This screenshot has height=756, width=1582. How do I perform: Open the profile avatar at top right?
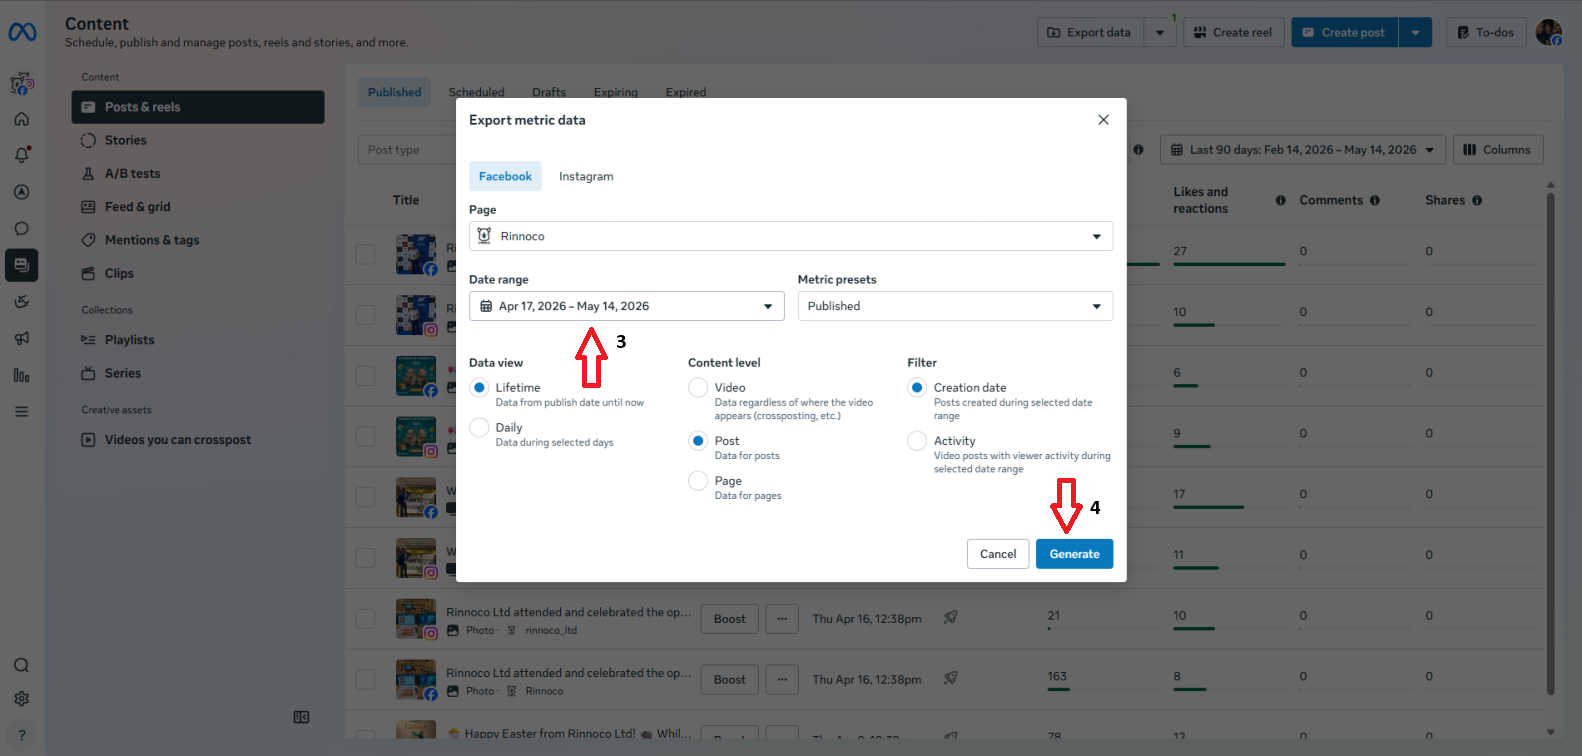click(x=1549, y=32)
